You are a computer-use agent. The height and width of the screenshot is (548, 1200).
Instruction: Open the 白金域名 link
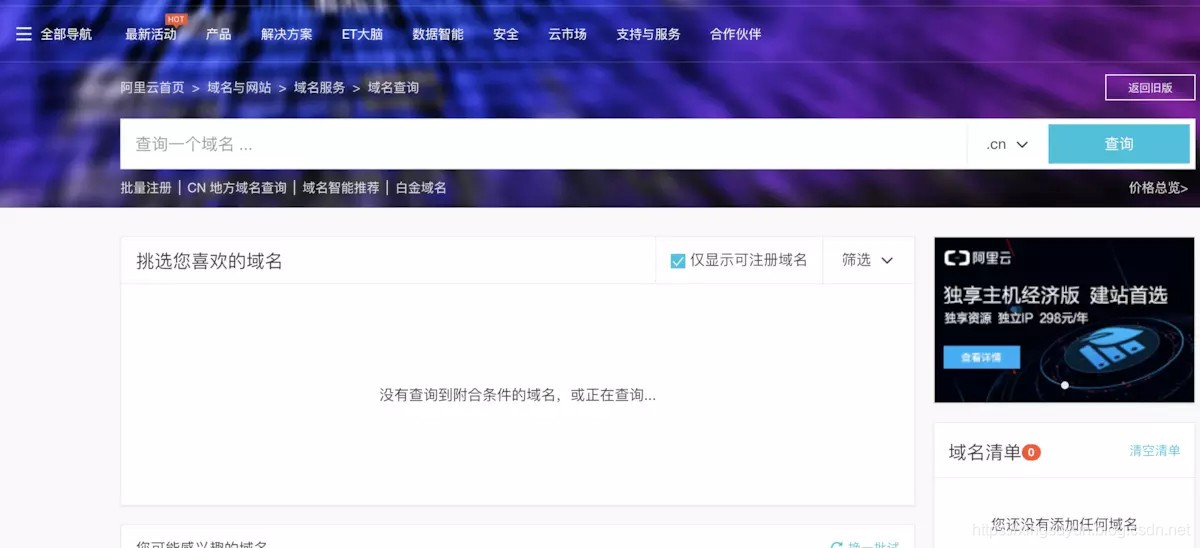pos(421,188)
